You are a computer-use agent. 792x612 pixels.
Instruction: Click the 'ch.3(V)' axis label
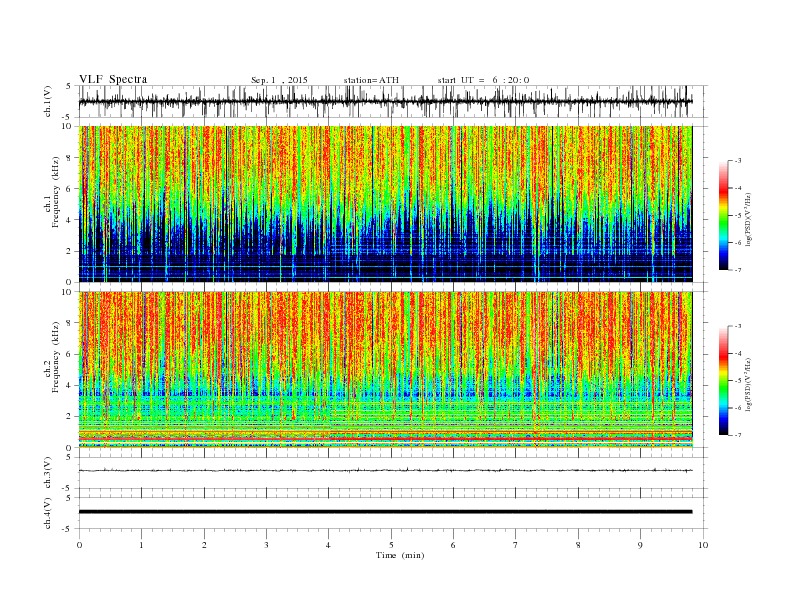click(x=48, y=472)
